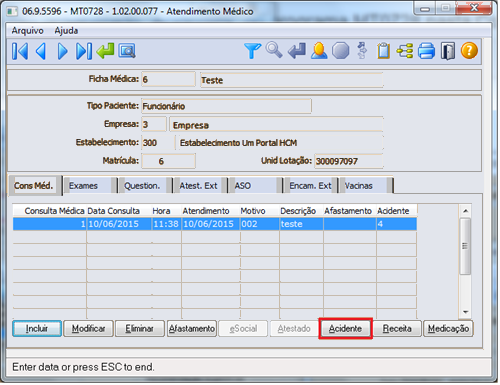
Task: Go to the next record arrow
Action: coord(62,51)
